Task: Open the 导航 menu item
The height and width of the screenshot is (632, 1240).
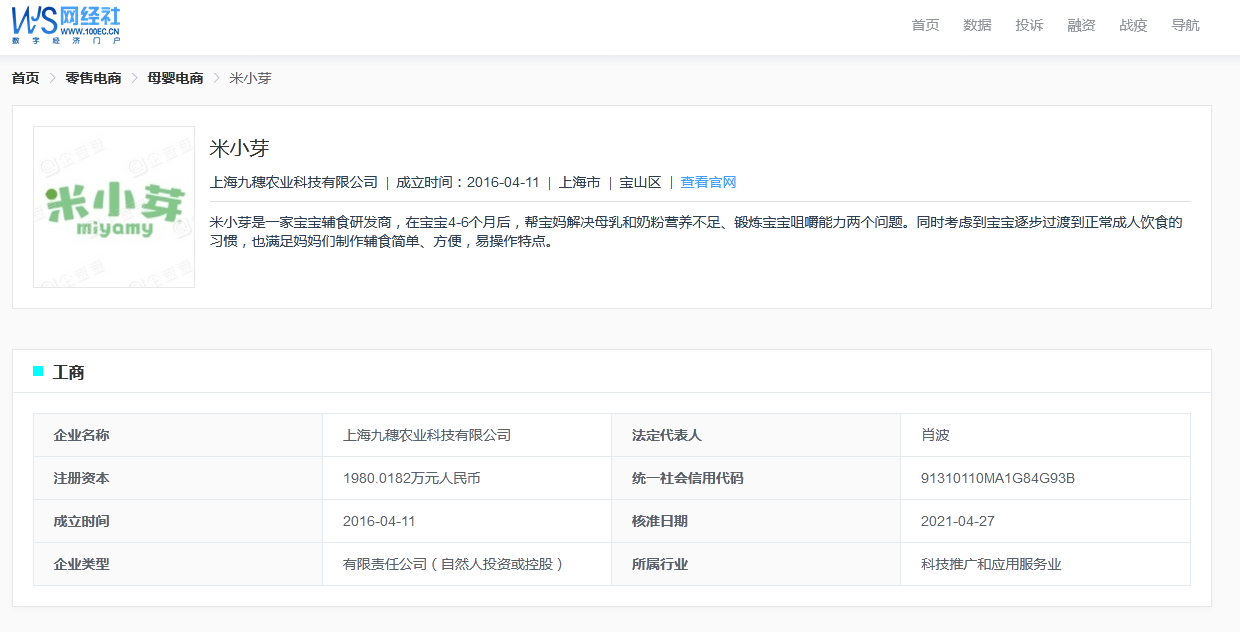Action: click(1185, 25)
